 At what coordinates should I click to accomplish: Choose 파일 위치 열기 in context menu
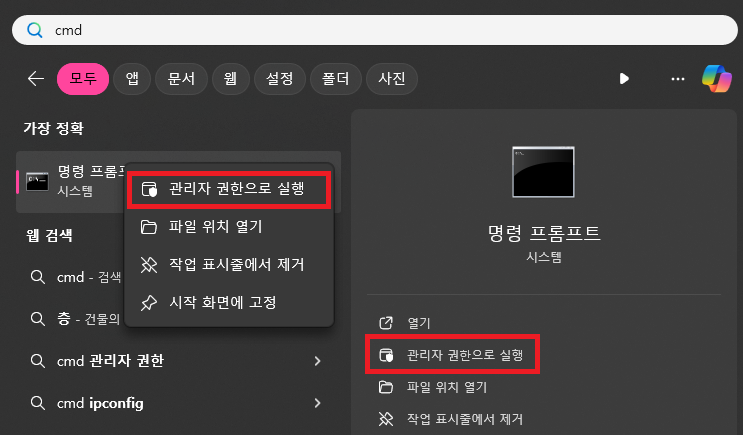(x=229, y=227)
